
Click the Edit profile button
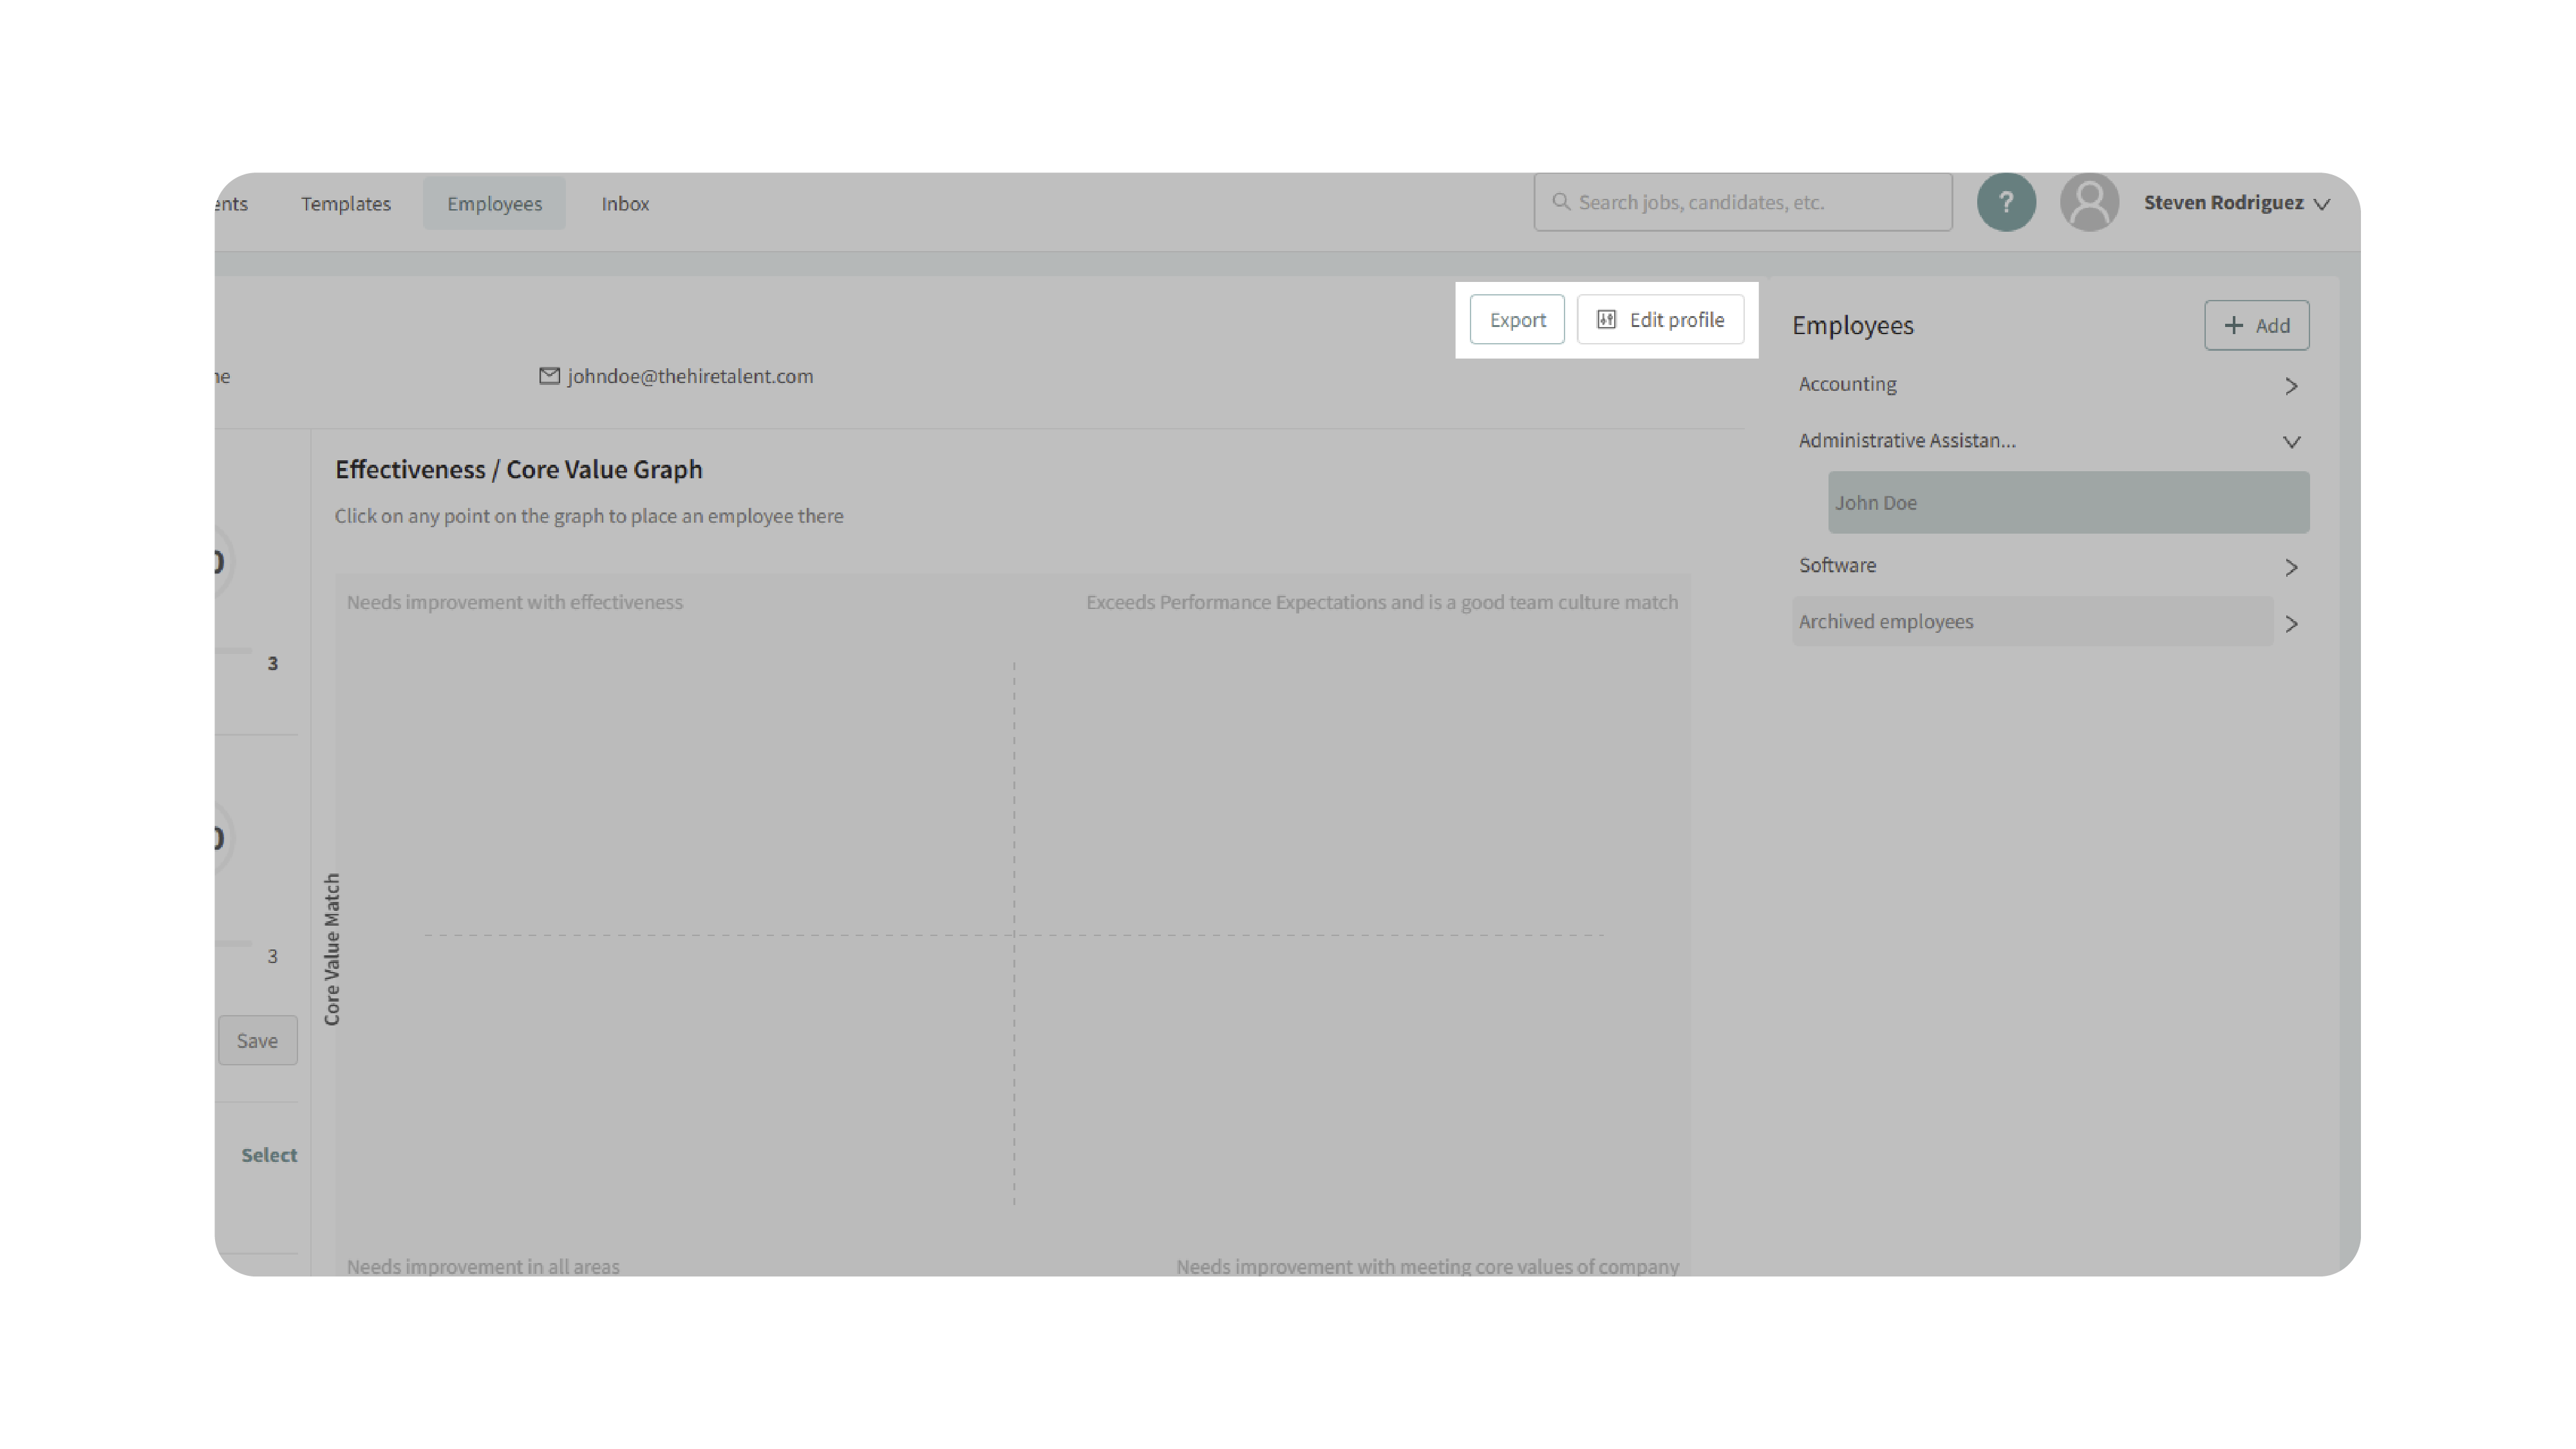[x=1660, y=320]
